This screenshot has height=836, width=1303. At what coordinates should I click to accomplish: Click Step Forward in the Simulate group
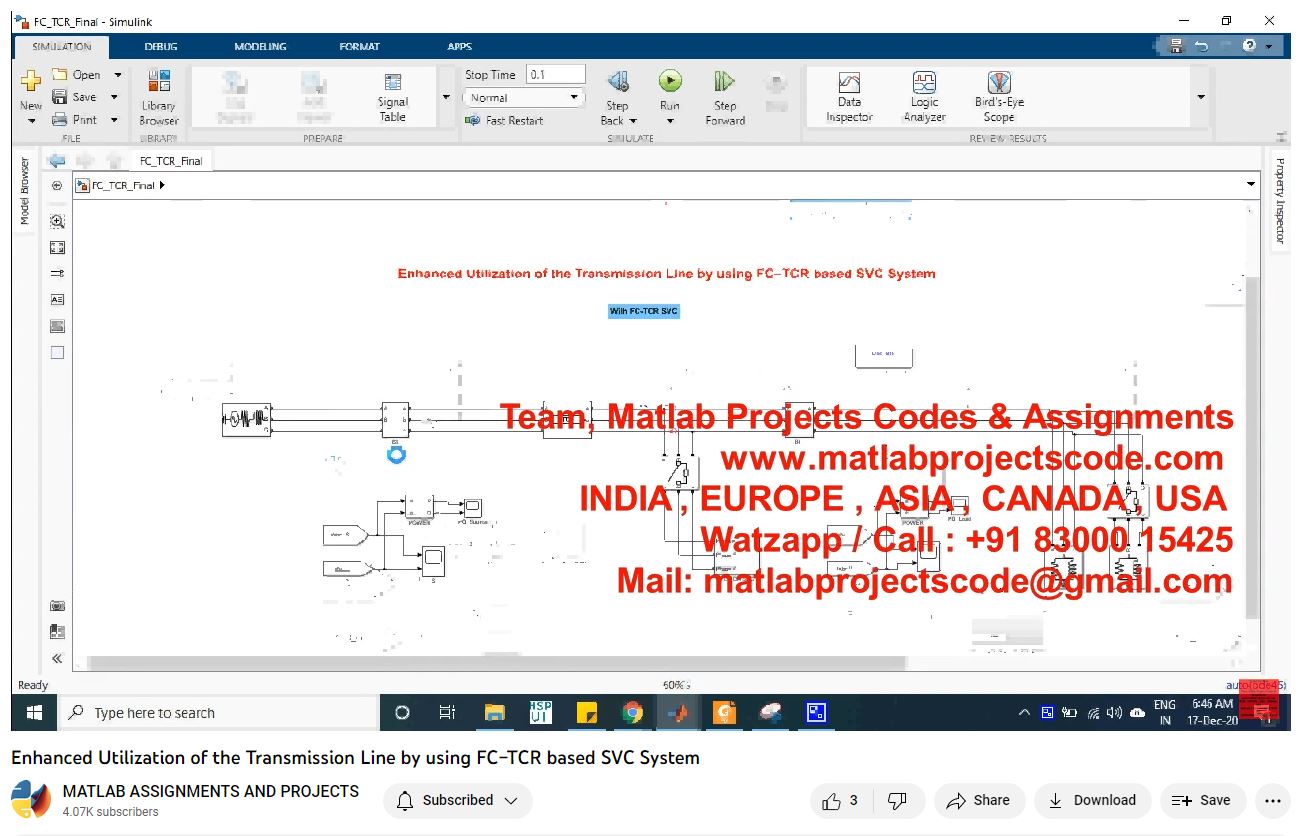point(725,98)
